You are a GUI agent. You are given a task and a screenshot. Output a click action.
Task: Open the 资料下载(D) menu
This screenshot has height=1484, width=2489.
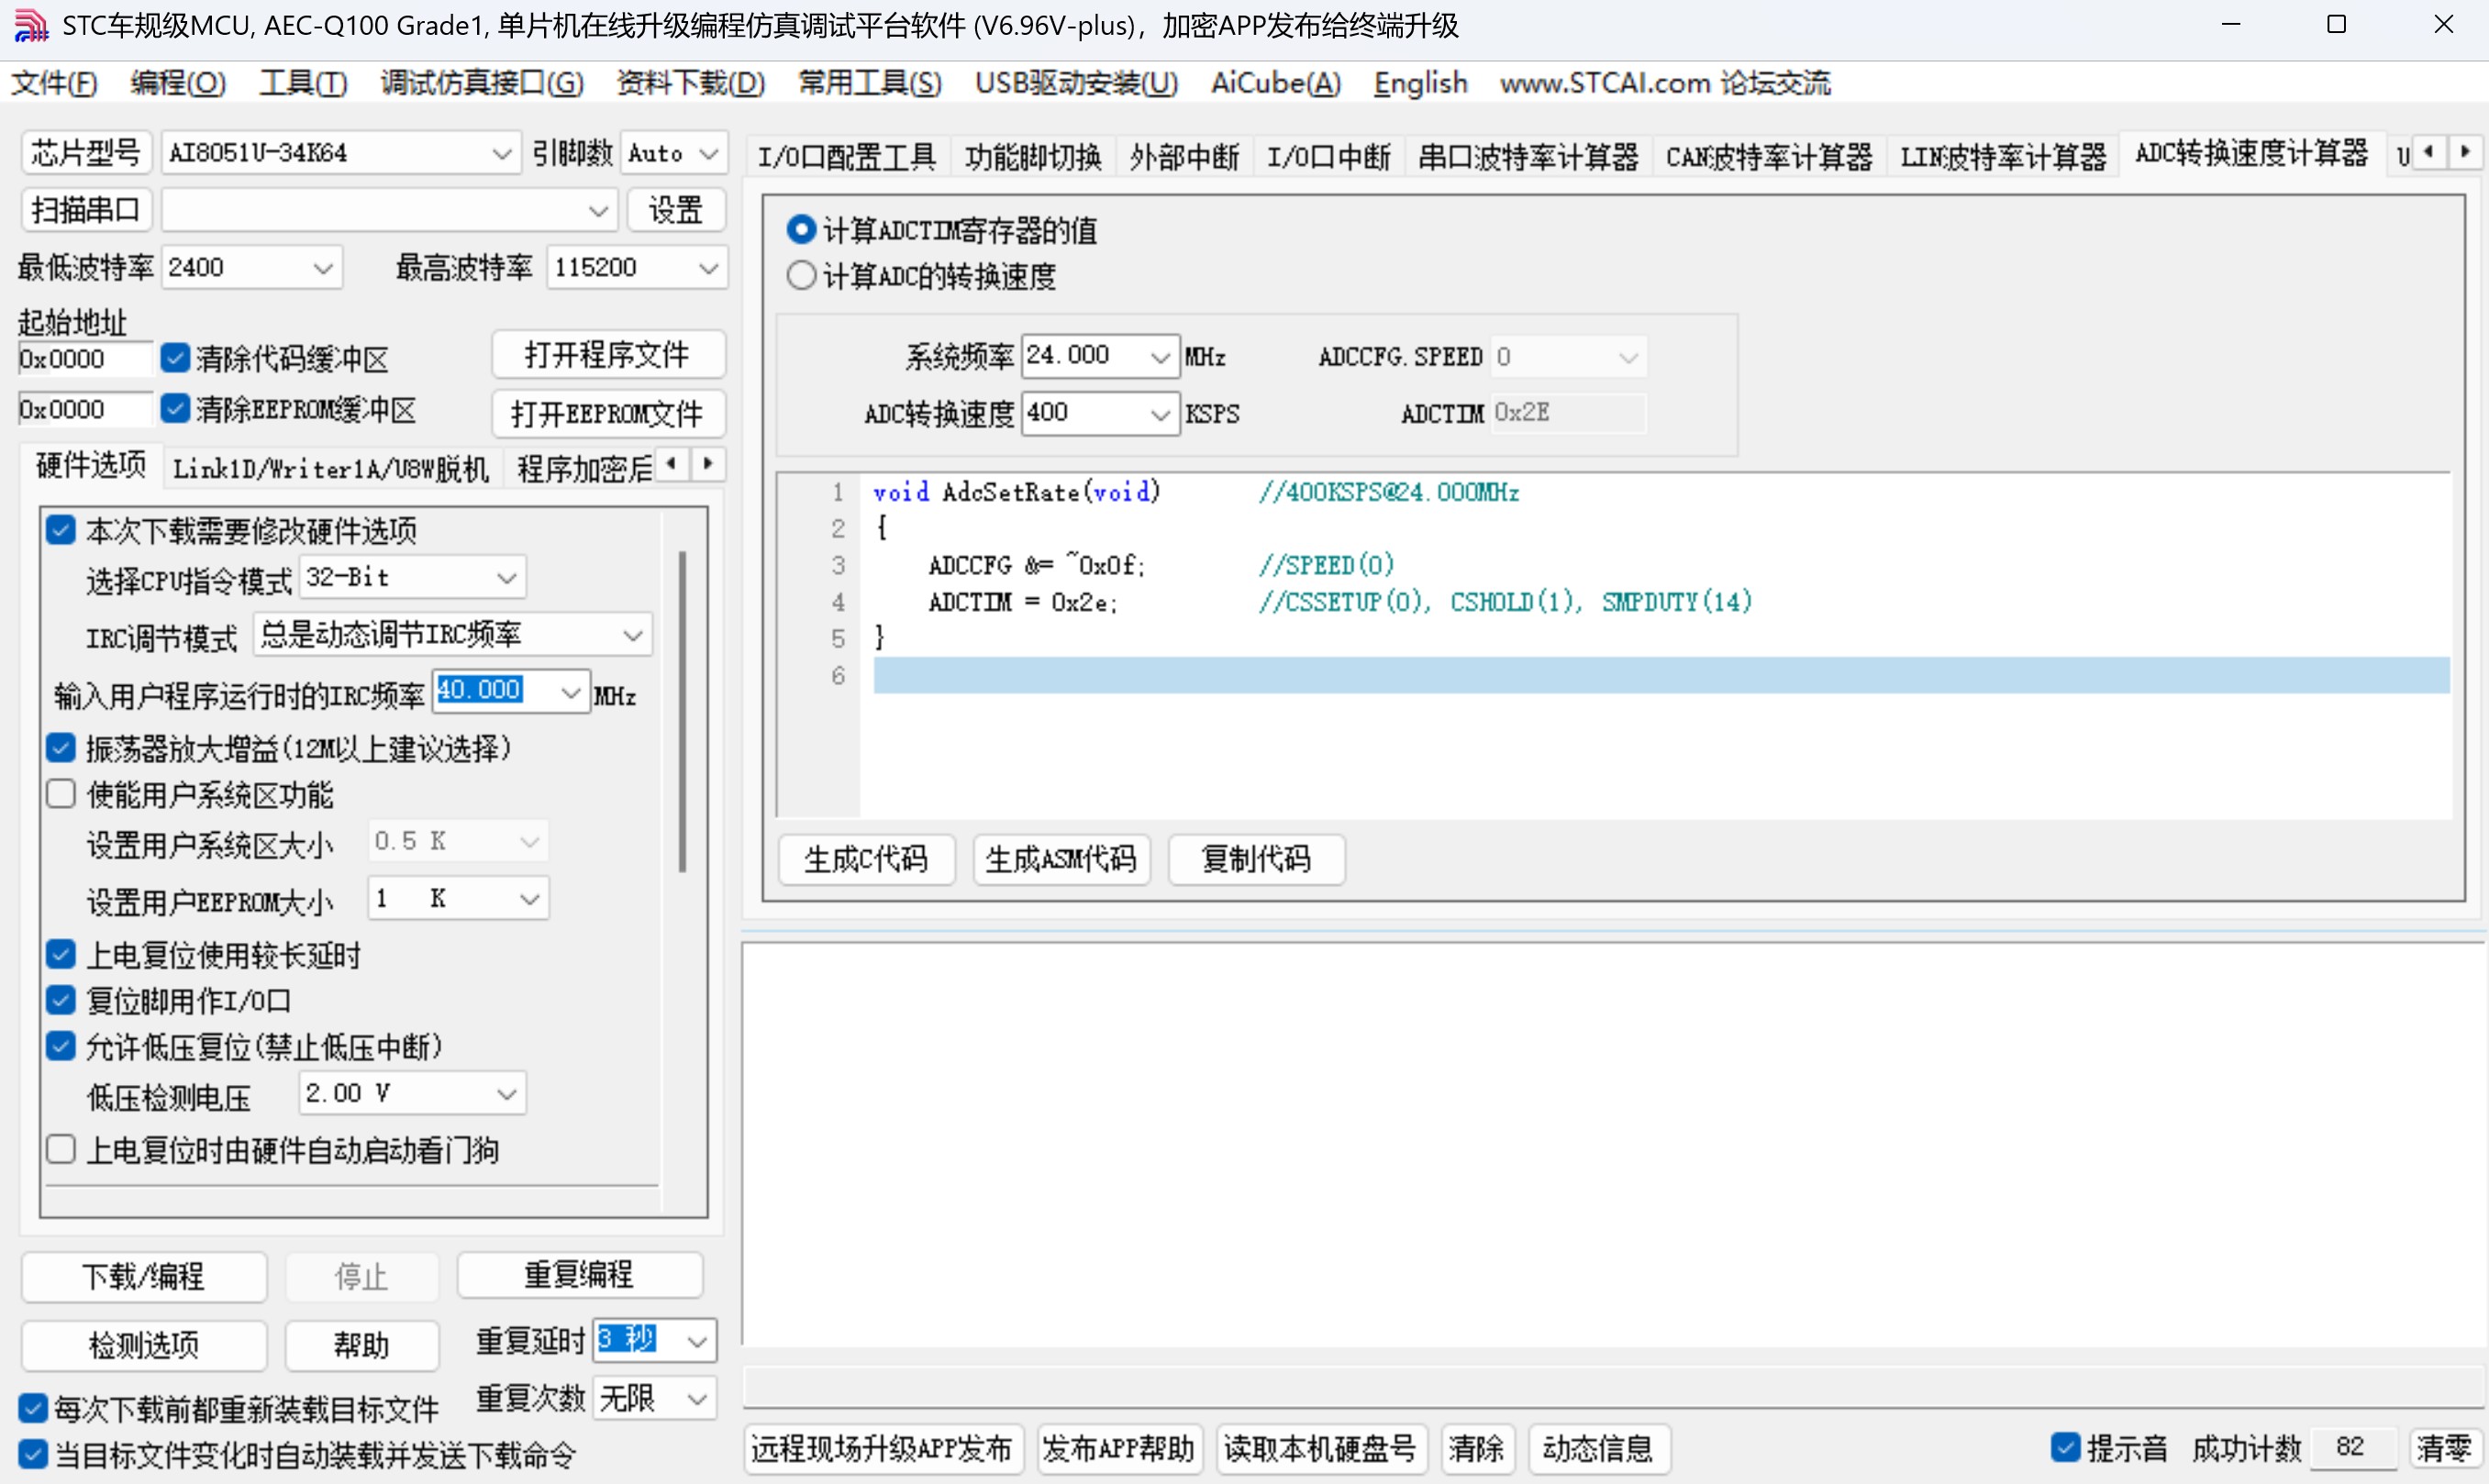691,83
